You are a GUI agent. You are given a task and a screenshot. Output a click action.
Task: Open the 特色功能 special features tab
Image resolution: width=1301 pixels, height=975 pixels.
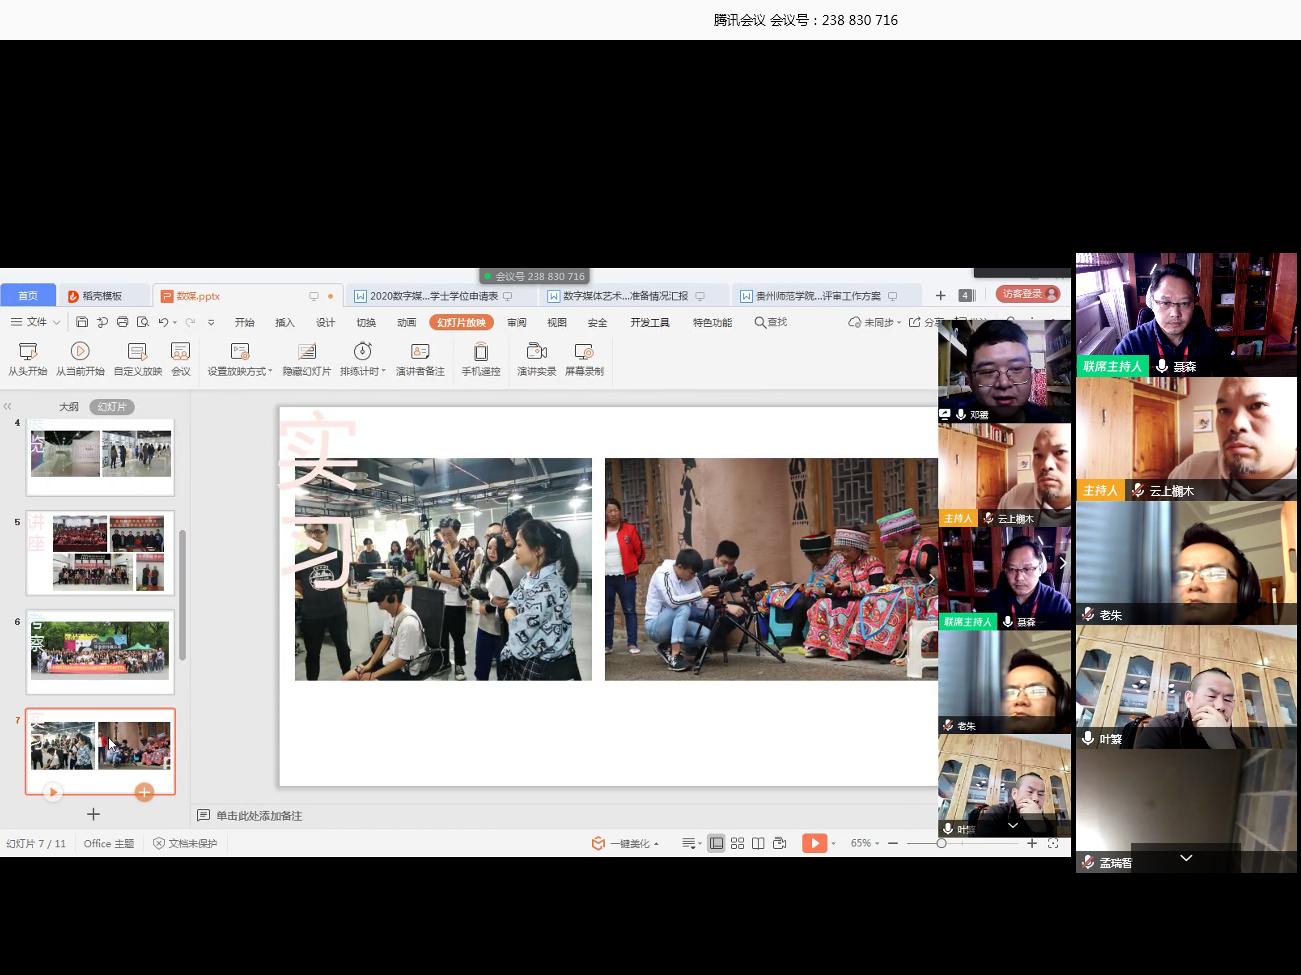[x=712, y=322]
